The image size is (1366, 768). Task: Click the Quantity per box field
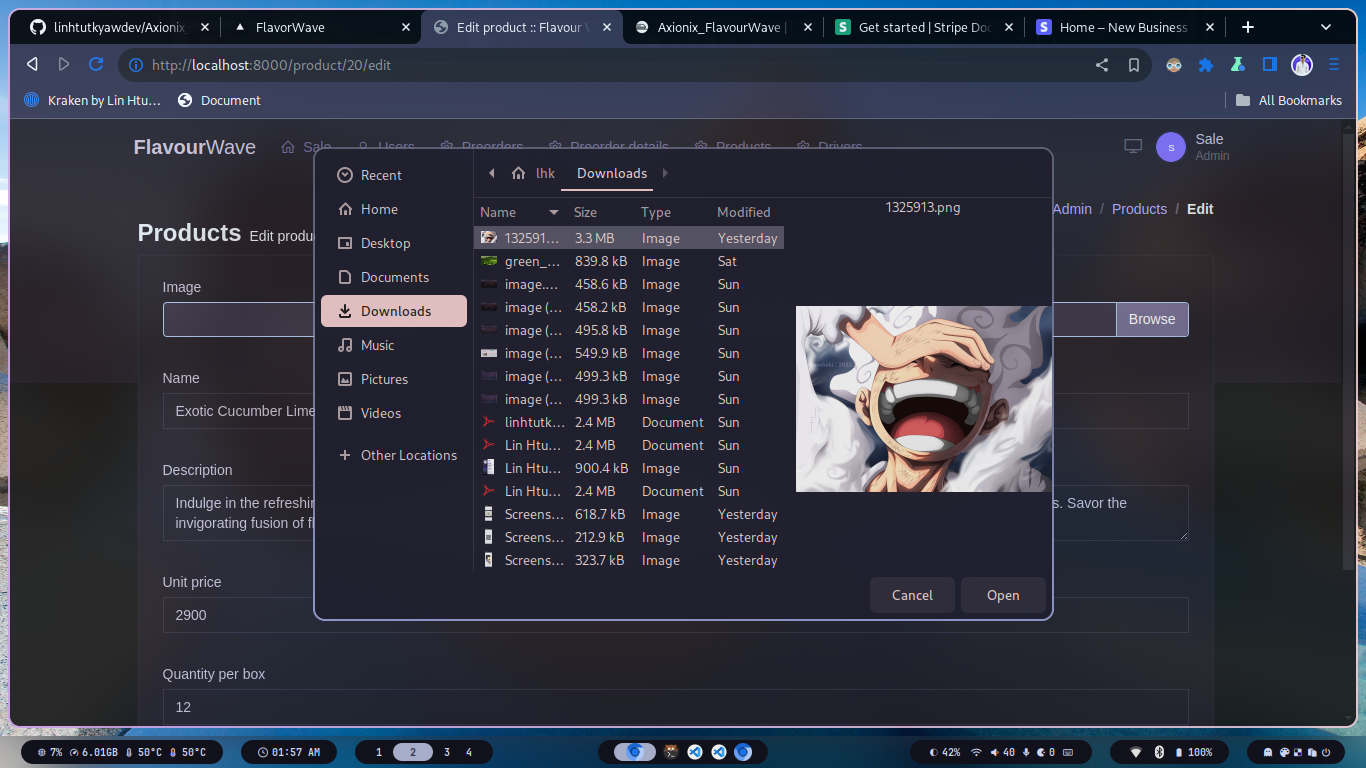(675, 707)
